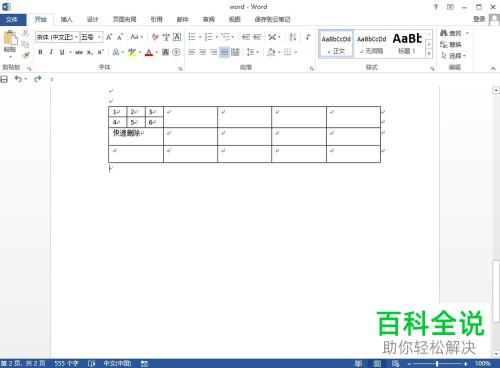Toggle Italic formatting
This screenshot has height=368, width=500.
point(51,52)
